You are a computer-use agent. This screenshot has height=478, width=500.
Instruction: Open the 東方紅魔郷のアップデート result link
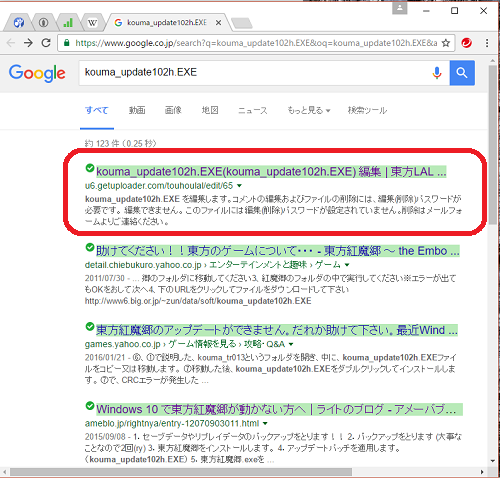(277, 330)
